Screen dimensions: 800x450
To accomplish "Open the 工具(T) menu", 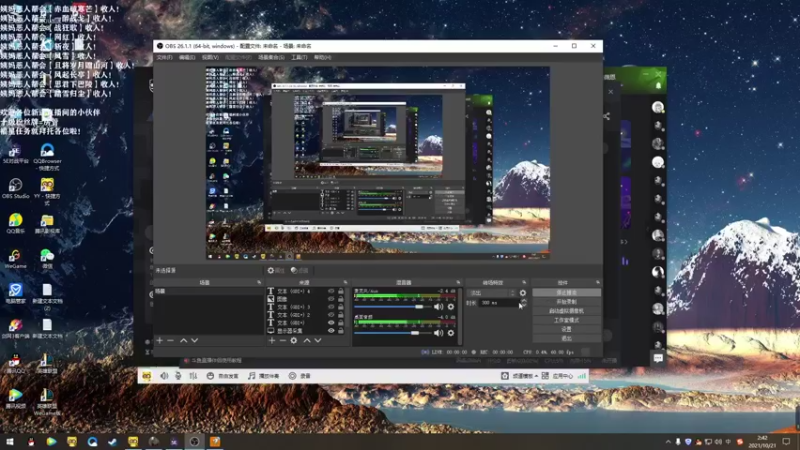I will click(299, 57).
